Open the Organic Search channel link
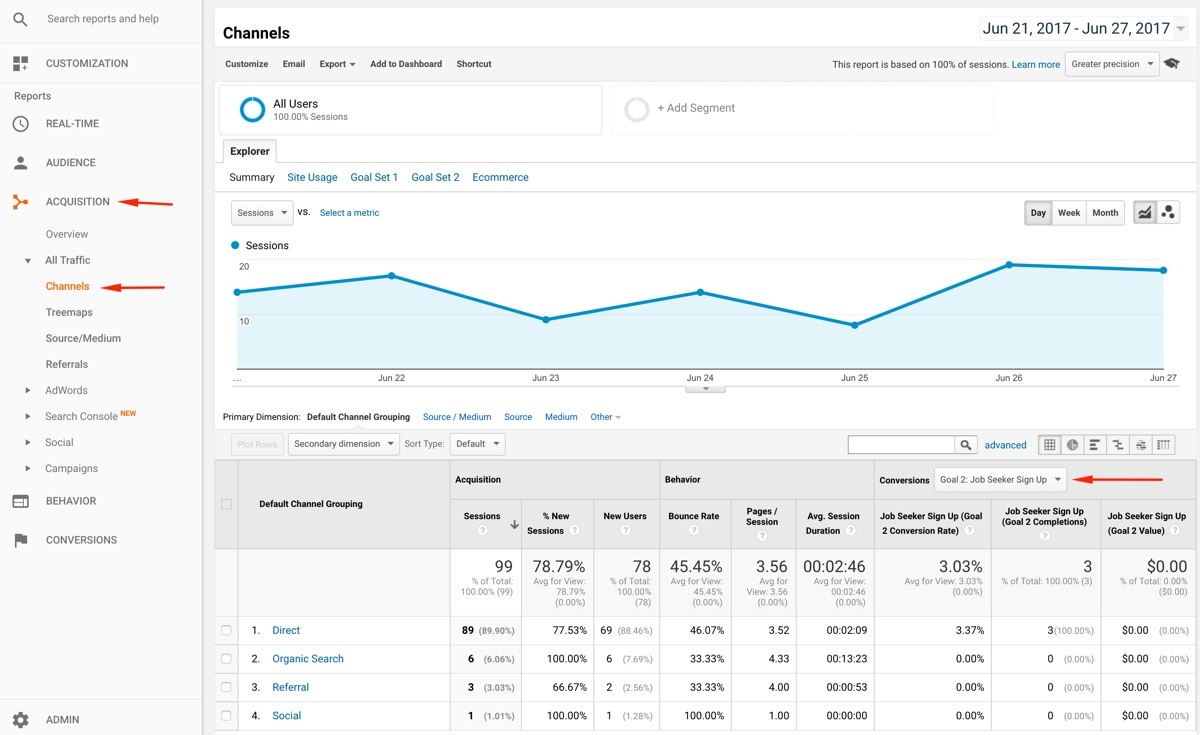The height and width of the screenshot is (735, 1200). point(308,659)
